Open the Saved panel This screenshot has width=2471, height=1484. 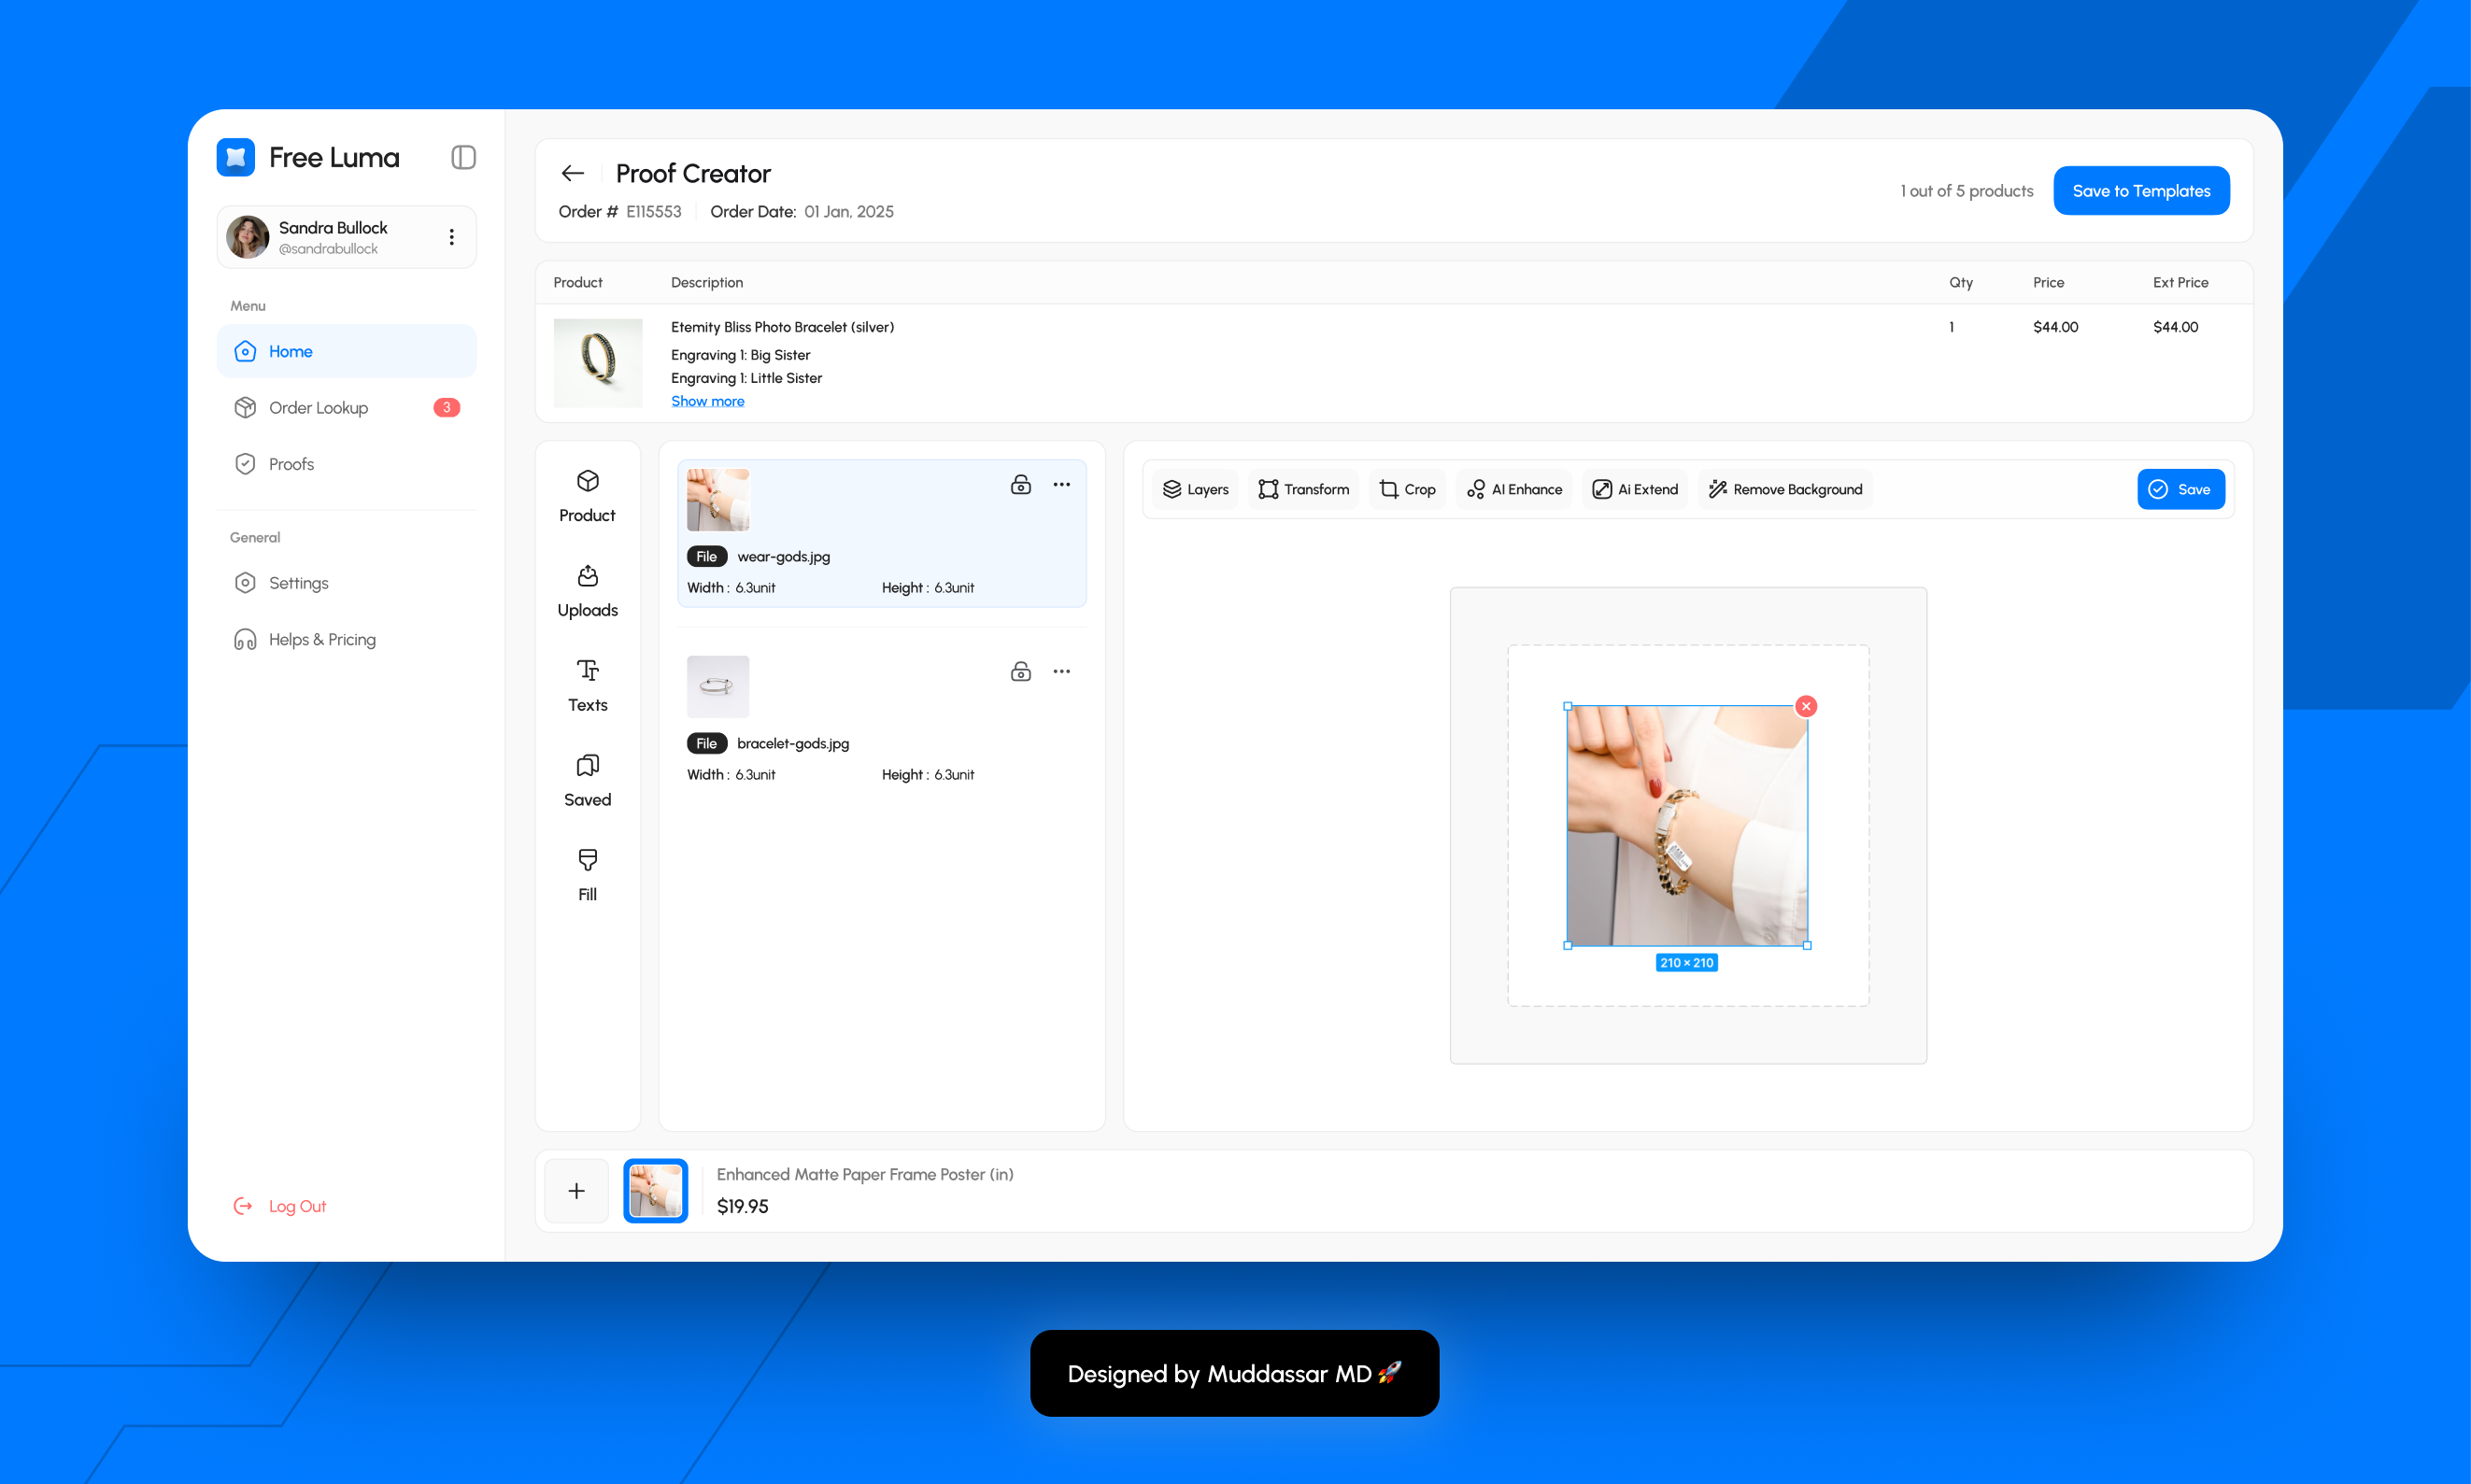[587, 779]
